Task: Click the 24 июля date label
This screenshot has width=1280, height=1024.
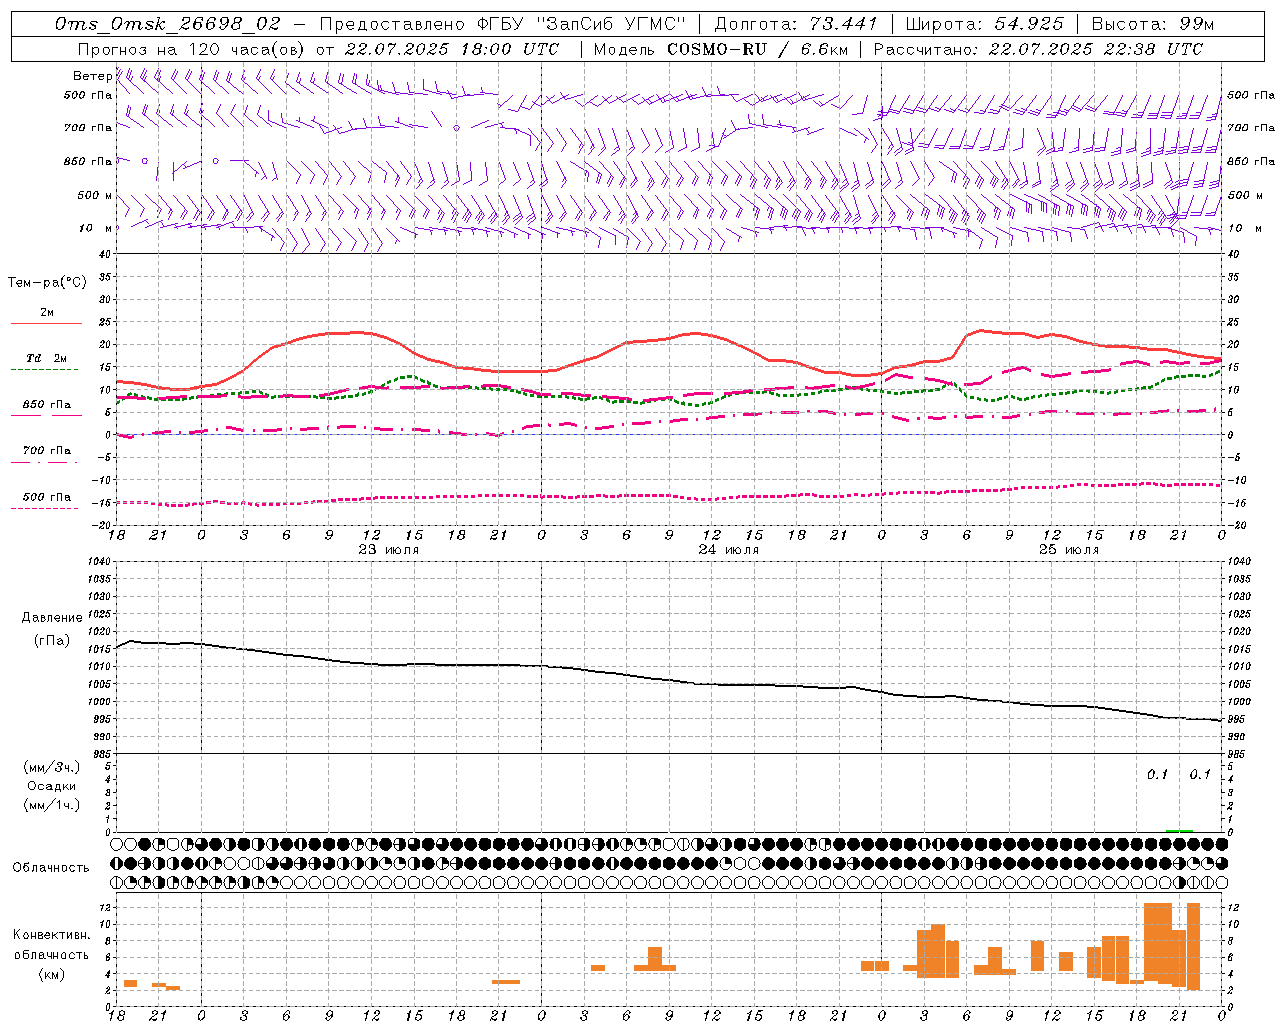Action: 729,550
